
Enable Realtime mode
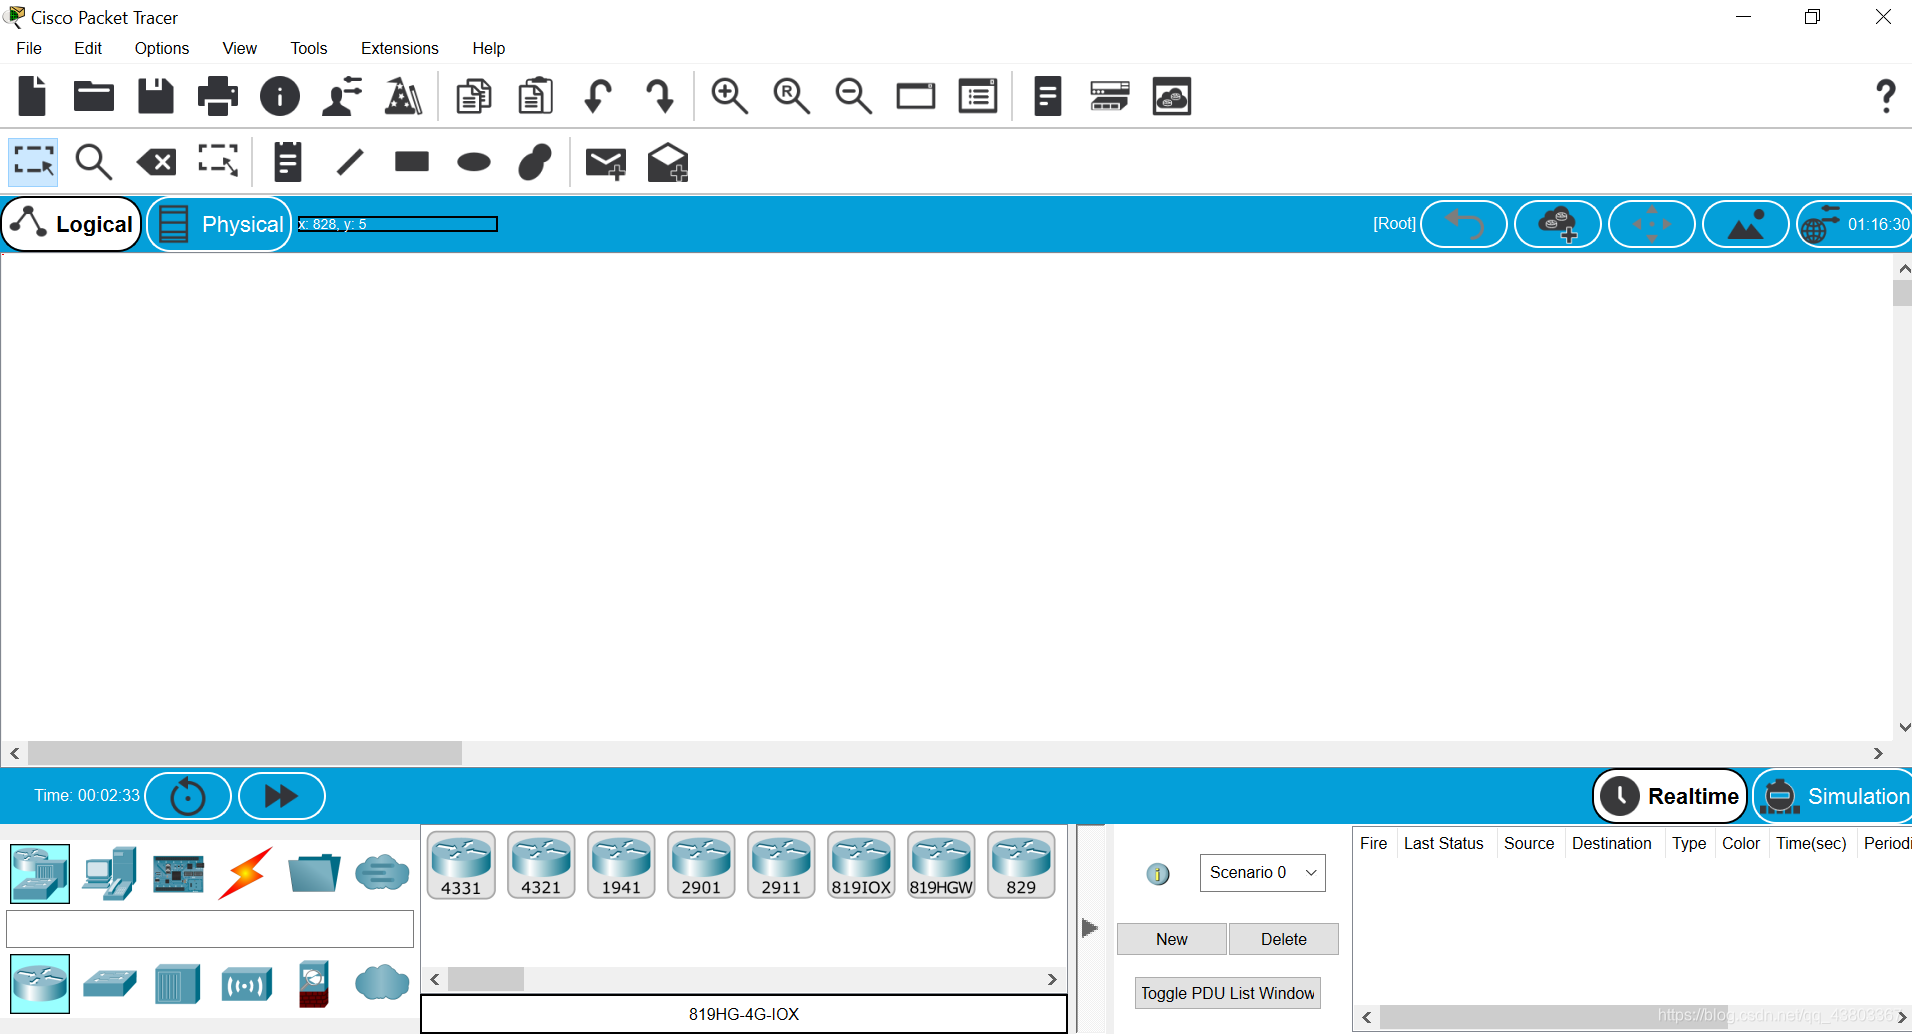pos(1670,796)
